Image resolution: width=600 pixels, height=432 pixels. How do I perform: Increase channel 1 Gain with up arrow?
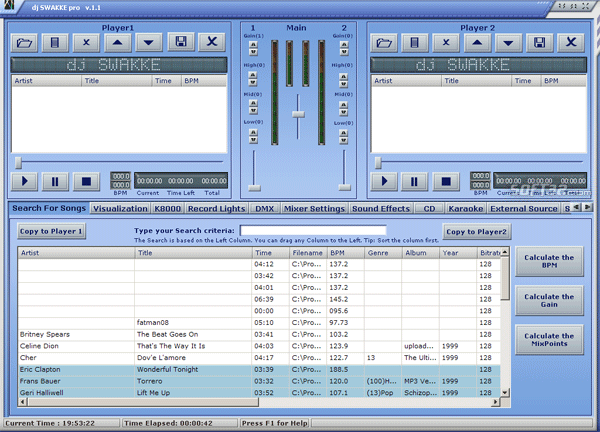253,44
